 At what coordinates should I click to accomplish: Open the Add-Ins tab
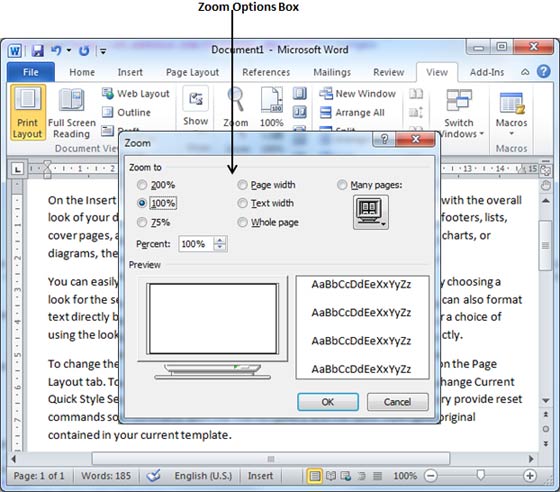point(487,72)
